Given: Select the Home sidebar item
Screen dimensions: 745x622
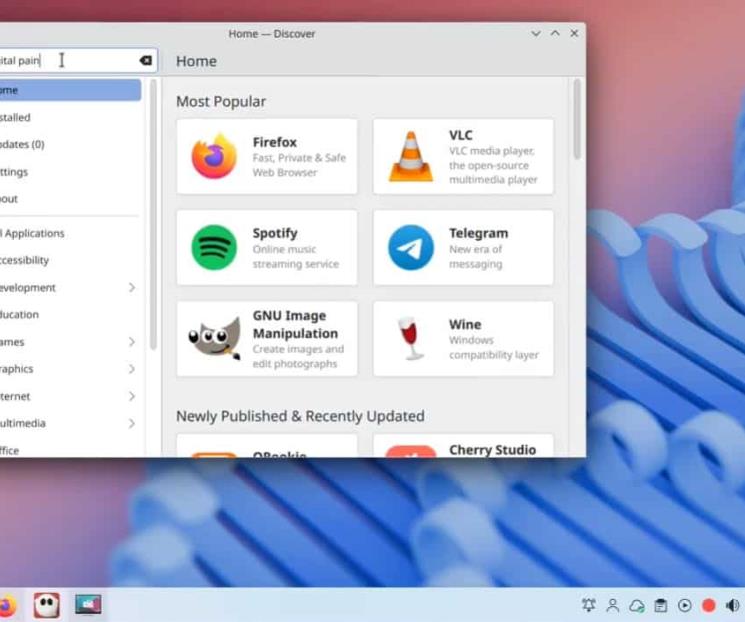Looking at the screenshot, I should (70, 90).
